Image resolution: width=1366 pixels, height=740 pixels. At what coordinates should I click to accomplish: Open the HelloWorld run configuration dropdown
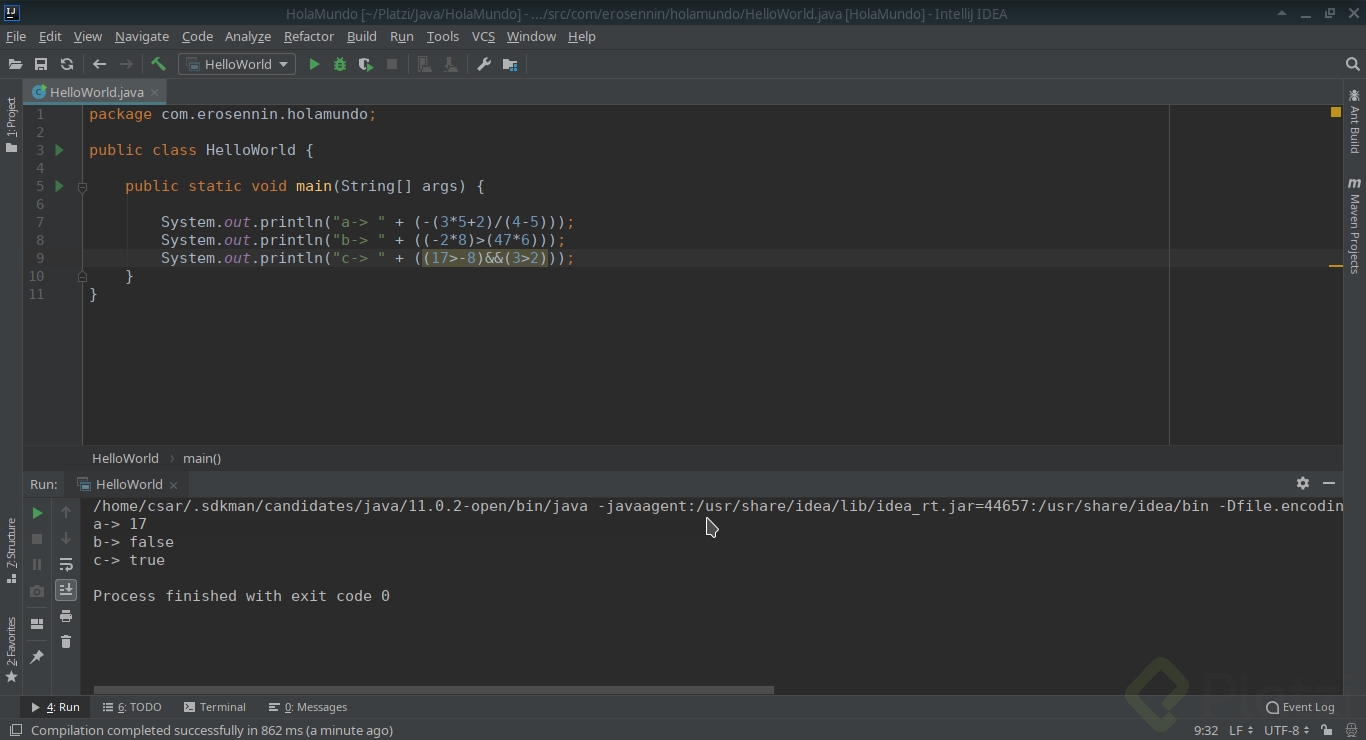coord(237,64)
